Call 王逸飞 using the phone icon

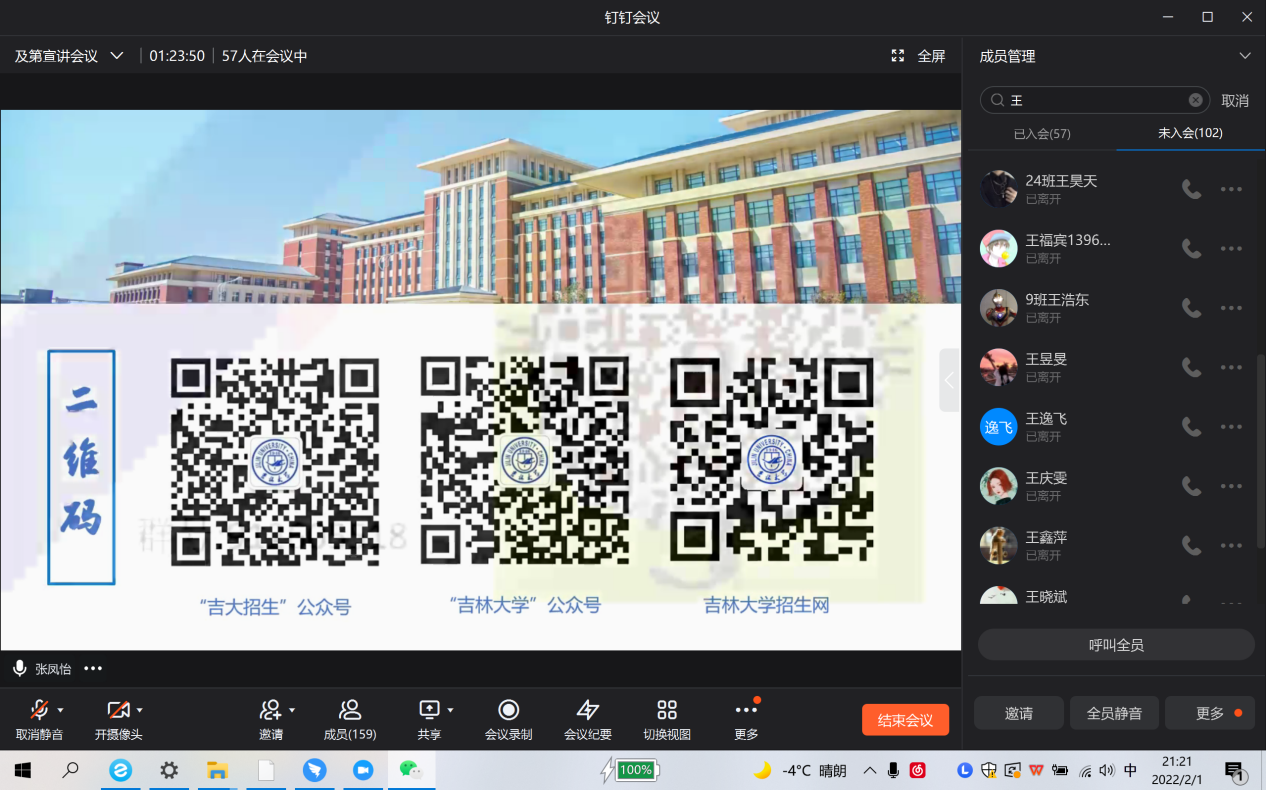pos(1191,427)
